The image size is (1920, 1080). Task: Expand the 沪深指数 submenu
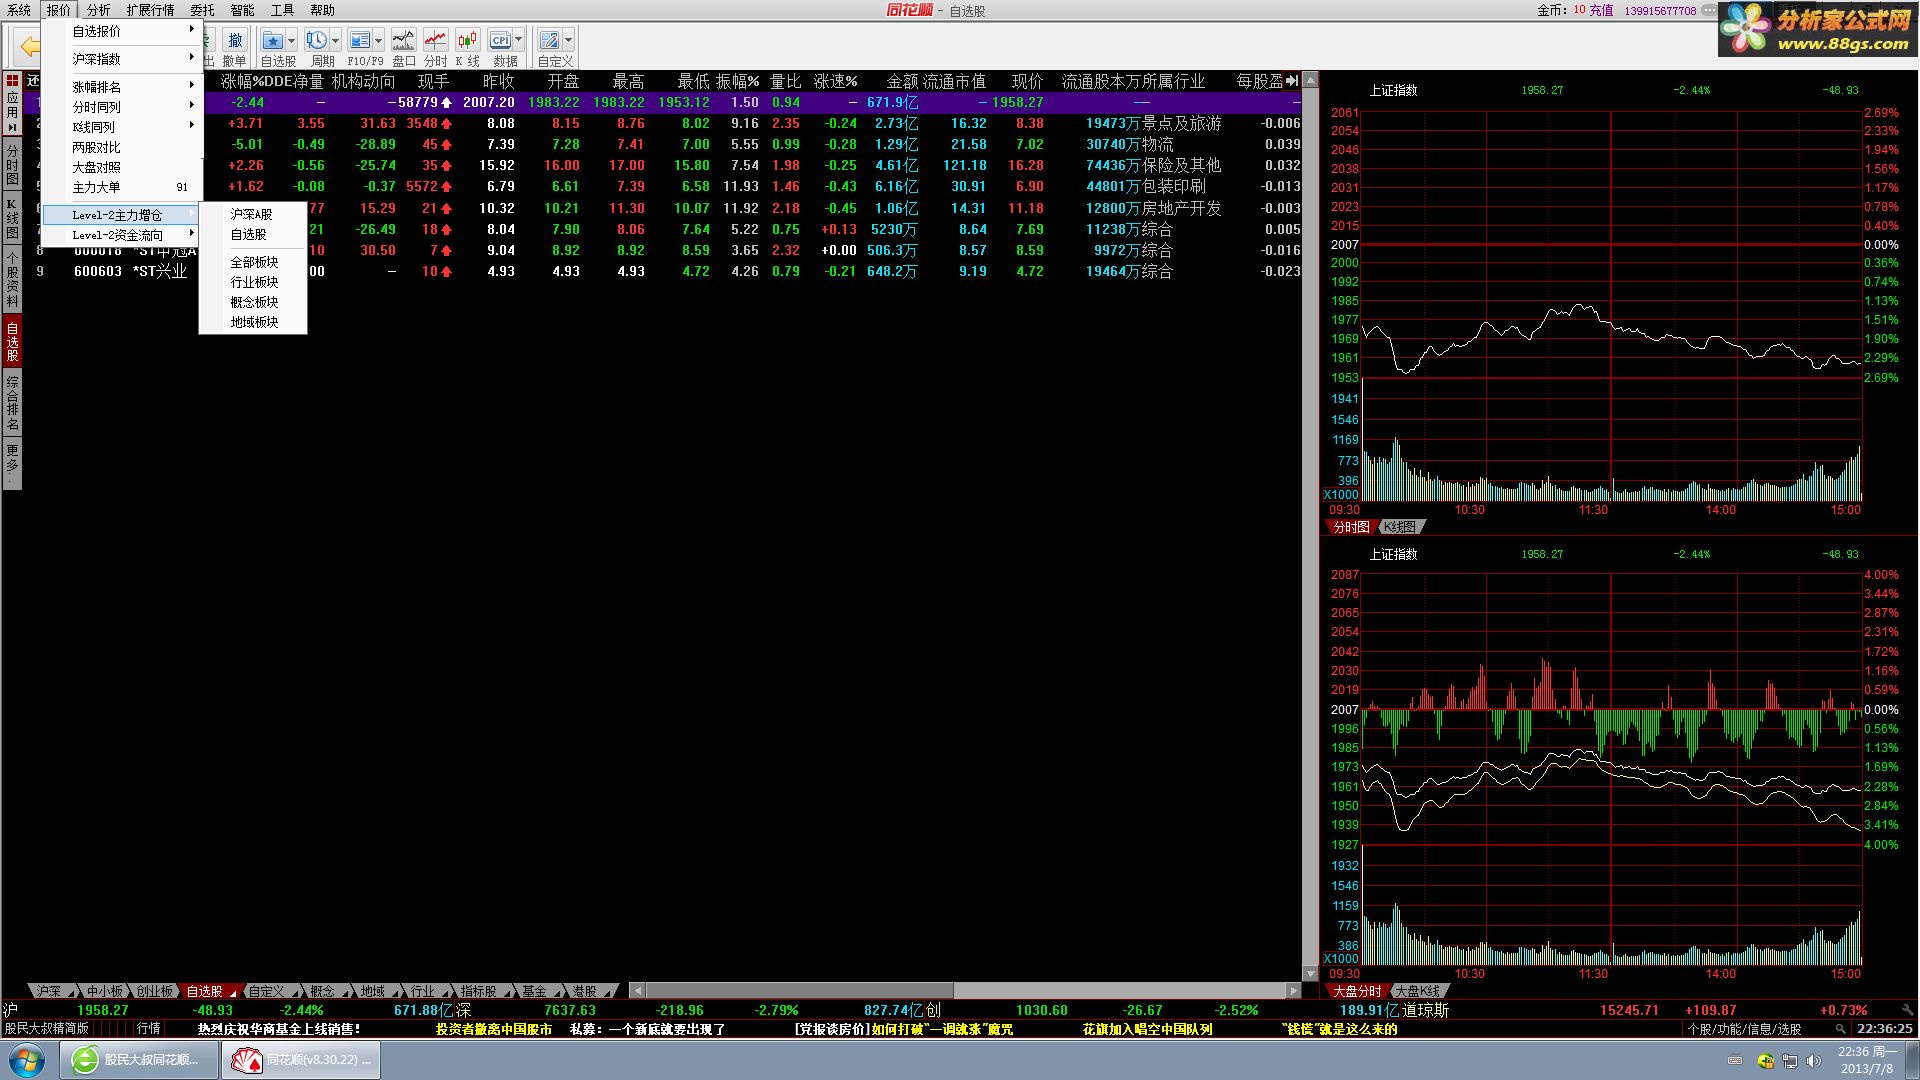pyautogui.click(x=123, y=59)
